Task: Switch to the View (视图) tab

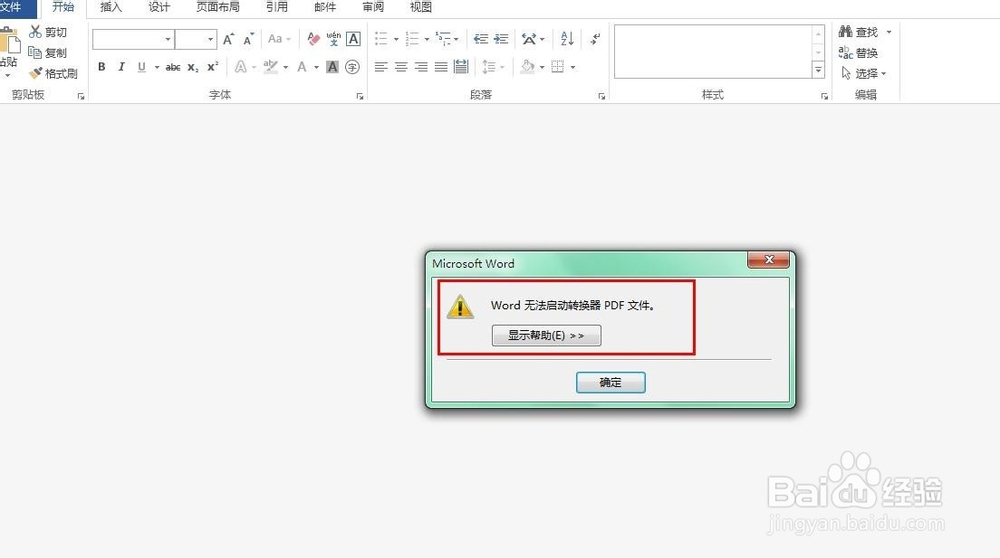Action: coord(421,7)
